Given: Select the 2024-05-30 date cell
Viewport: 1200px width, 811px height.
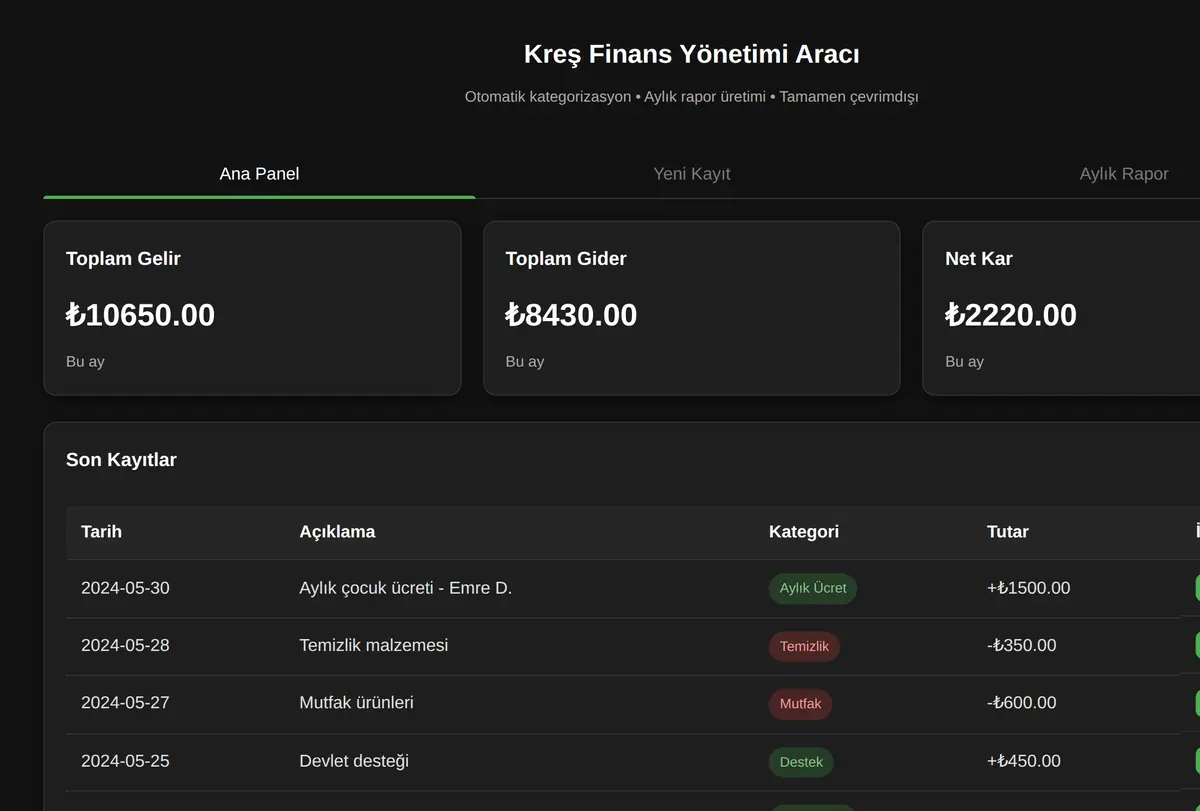Looking at the screenshot, I should pos(125,588).
